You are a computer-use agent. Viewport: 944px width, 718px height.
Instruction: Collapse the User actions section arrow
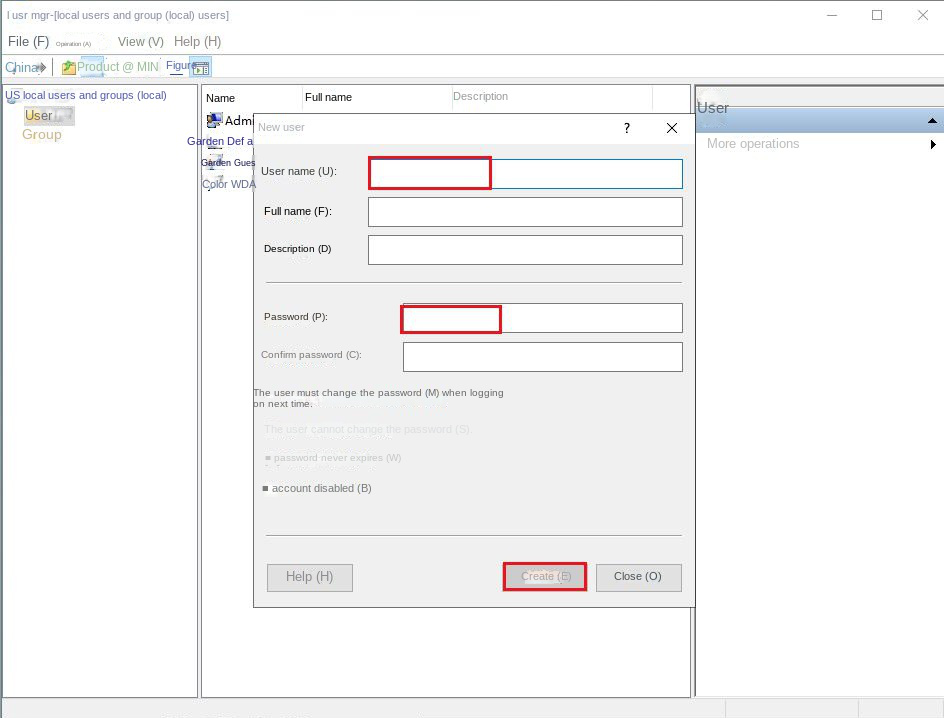932,121
